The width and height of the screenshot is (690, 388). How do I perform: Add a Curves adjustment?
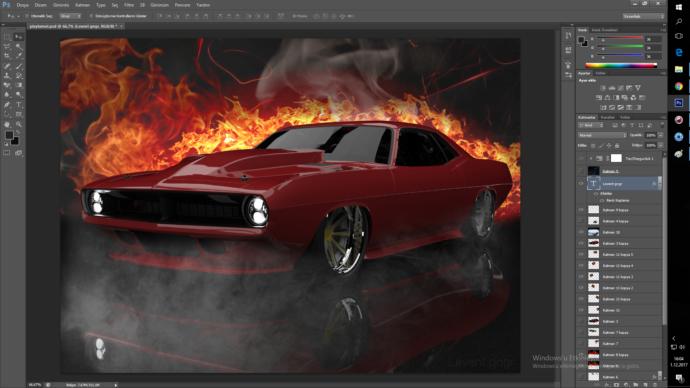click(620, 88)
